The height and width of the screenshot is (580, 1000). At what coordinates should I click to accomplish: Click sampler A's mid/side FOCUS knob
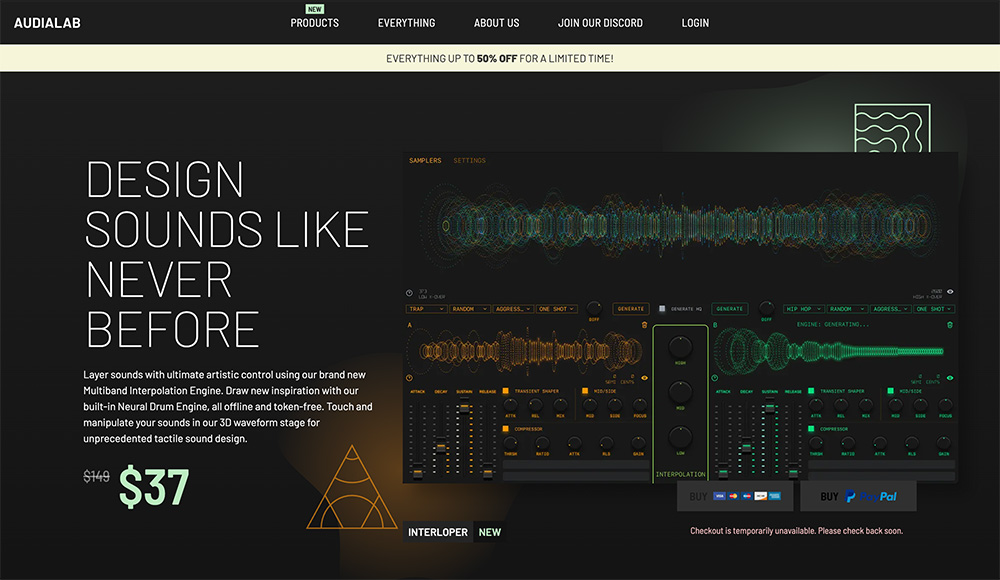[640, 405]
